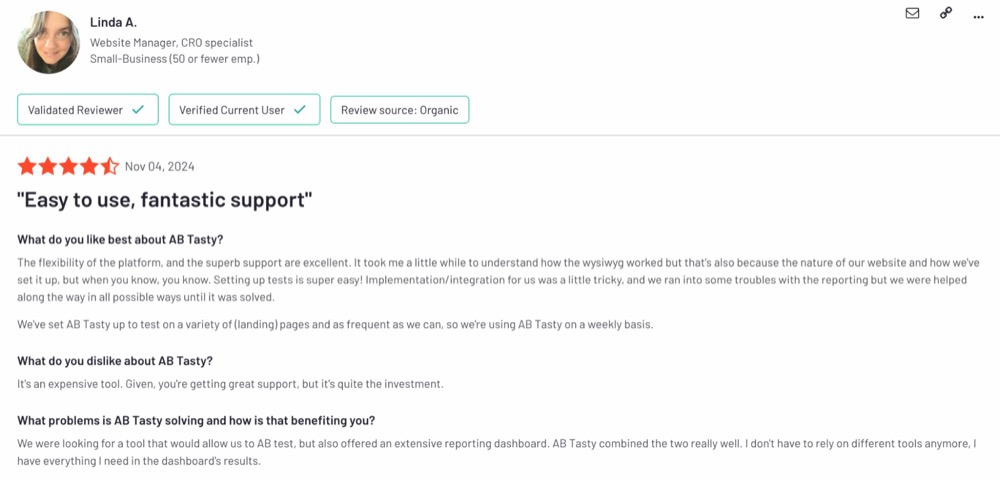Screen dimensions: 1000x482
Task: Click the Verified Current User checkmark
Action: [x=299, y=110]
